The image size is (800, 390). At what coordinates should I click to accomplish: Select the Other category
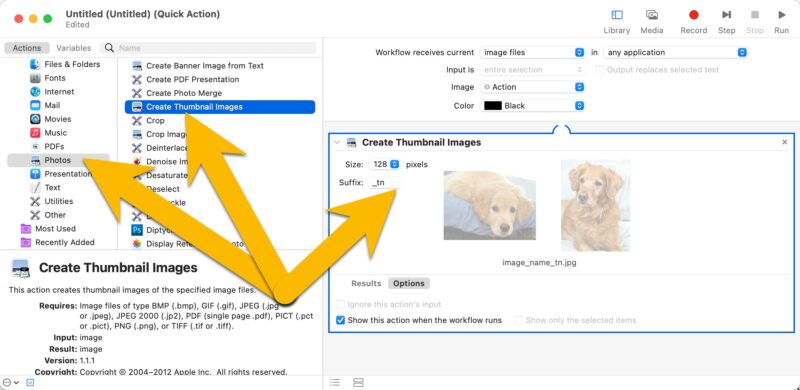click(55, 215)
